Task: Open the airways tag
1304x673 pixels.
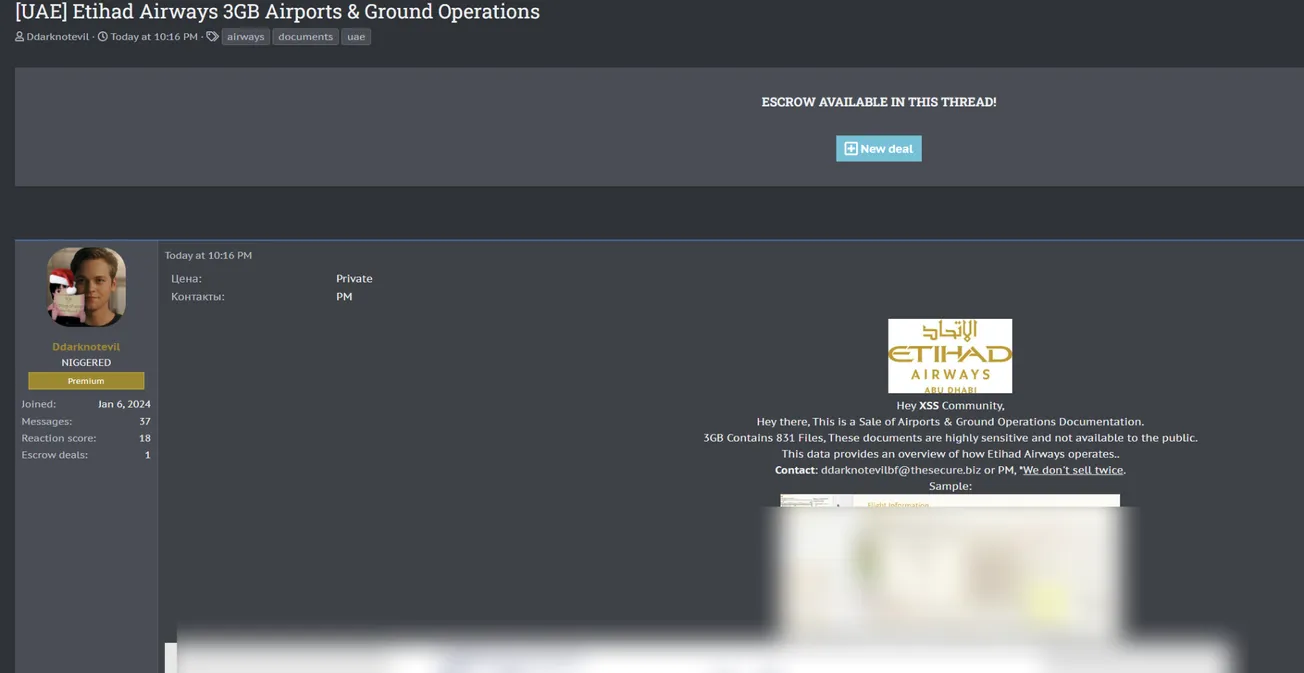Action: click(x=245, y=37)
